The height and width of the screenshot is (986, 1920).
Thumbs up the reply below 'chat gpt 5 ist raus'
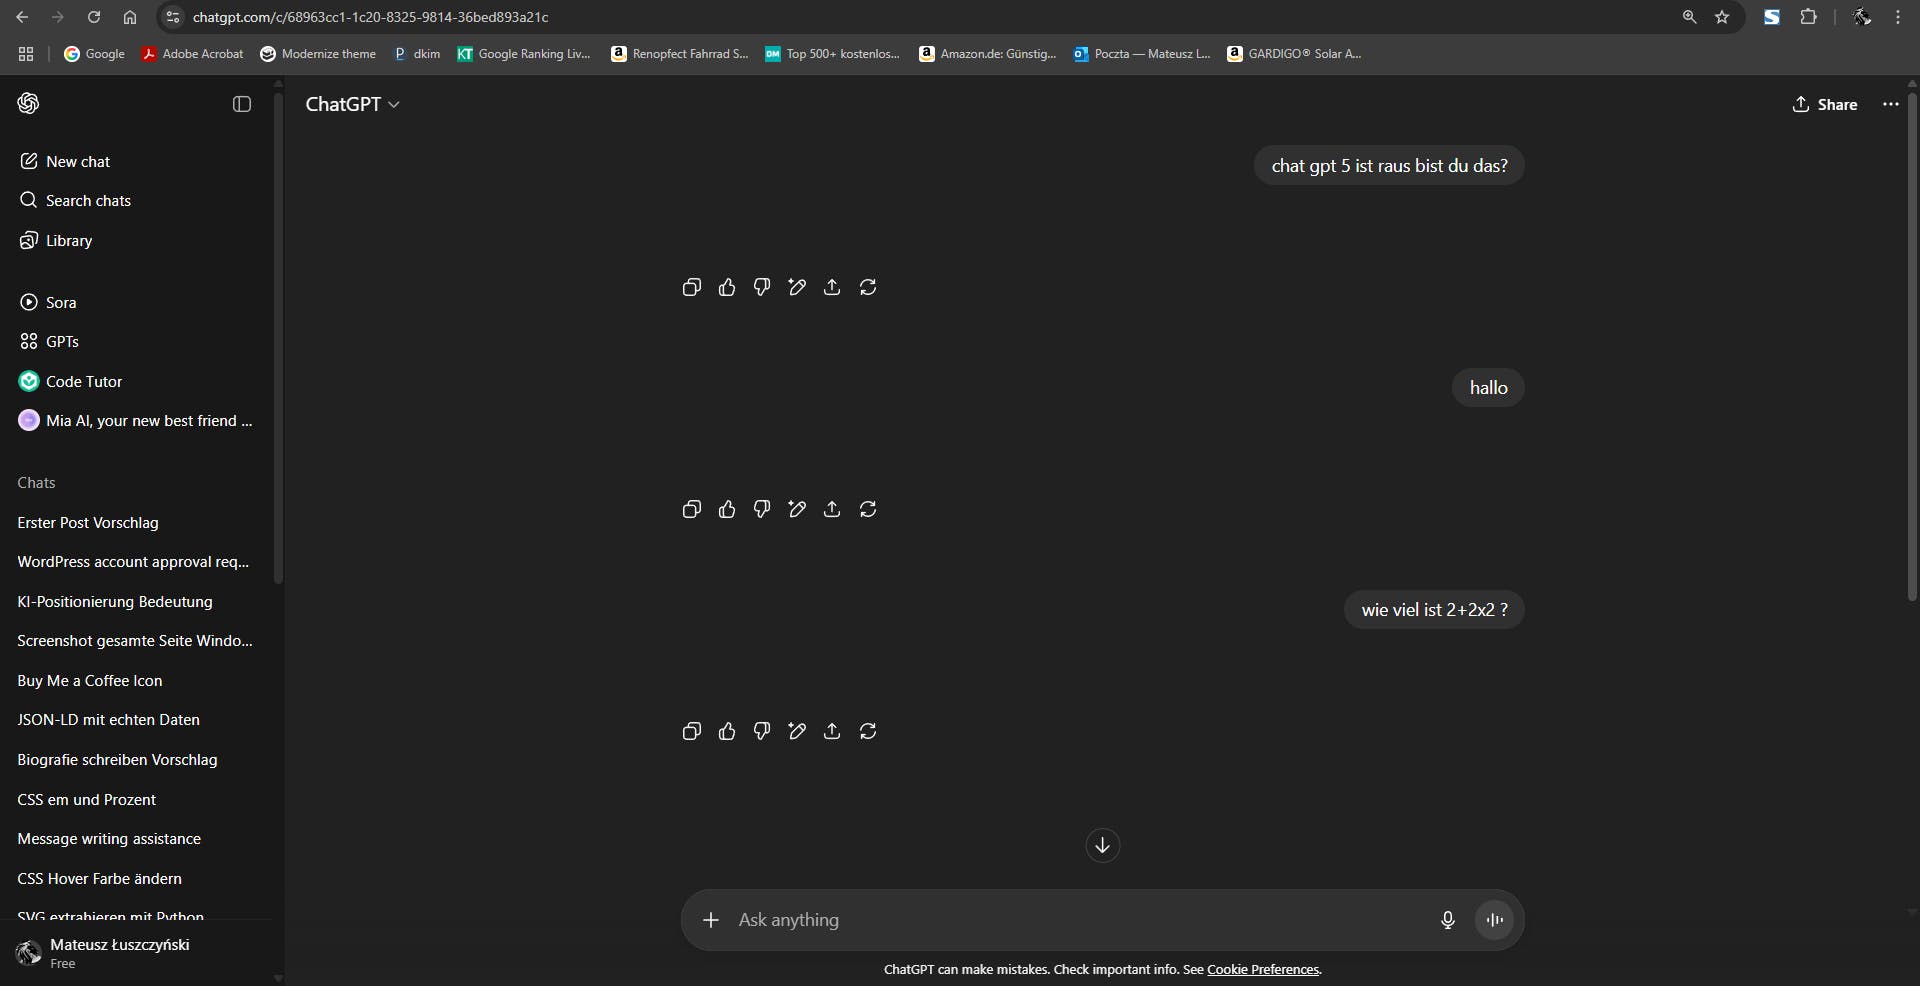click(727, 287)
